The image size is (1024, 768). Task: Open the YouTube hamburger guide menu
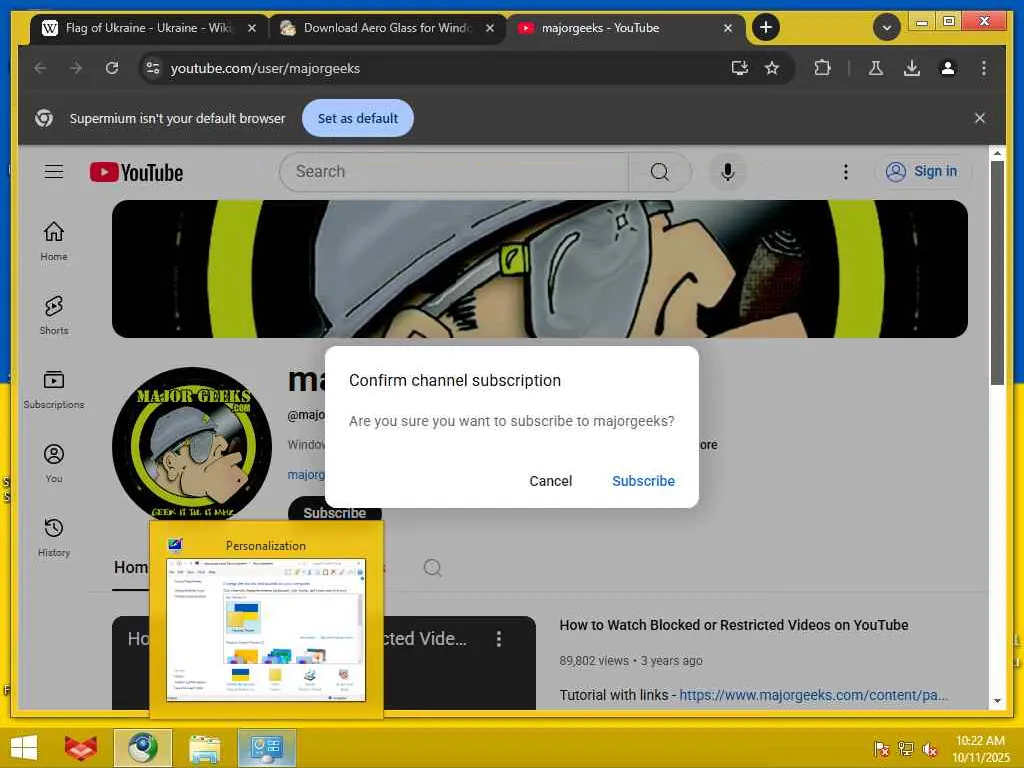click(54, 172)
